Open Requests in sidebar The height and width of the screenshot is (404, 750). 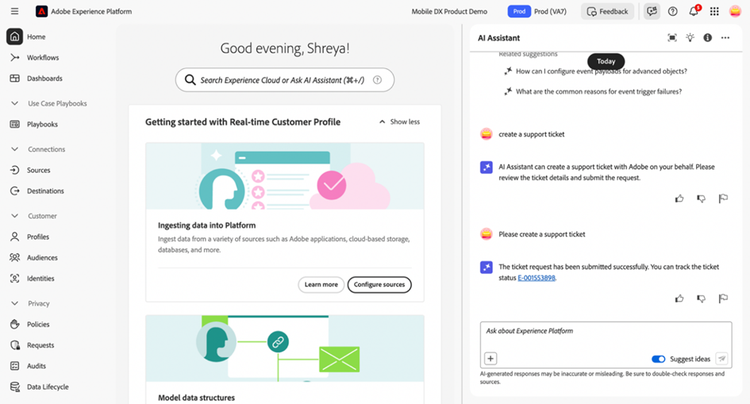point(32,345)
